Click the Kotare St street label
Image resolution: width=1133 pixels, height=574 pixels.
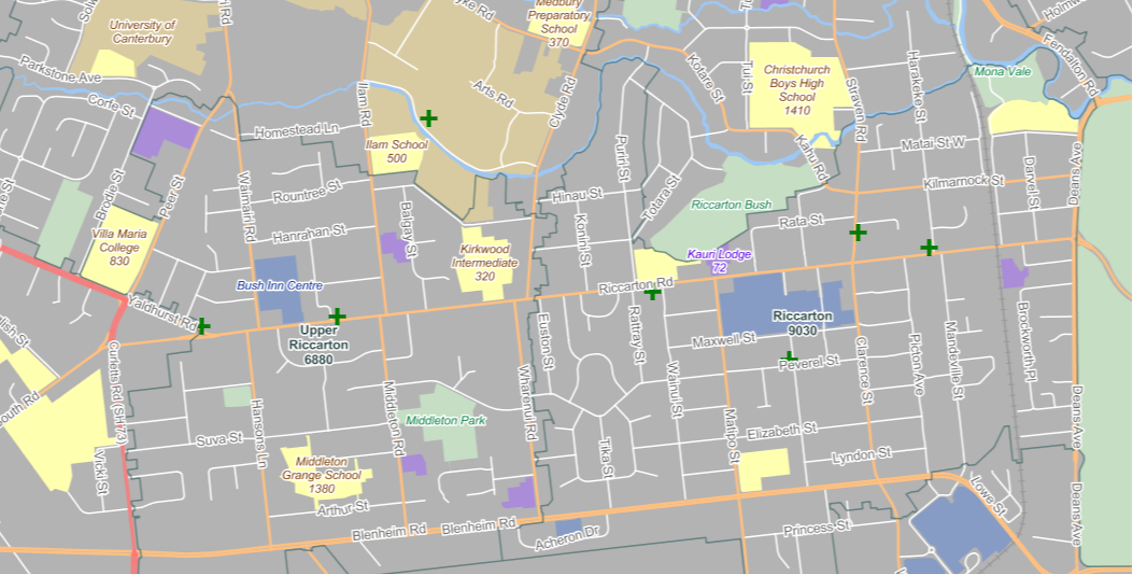click(705, 77)
